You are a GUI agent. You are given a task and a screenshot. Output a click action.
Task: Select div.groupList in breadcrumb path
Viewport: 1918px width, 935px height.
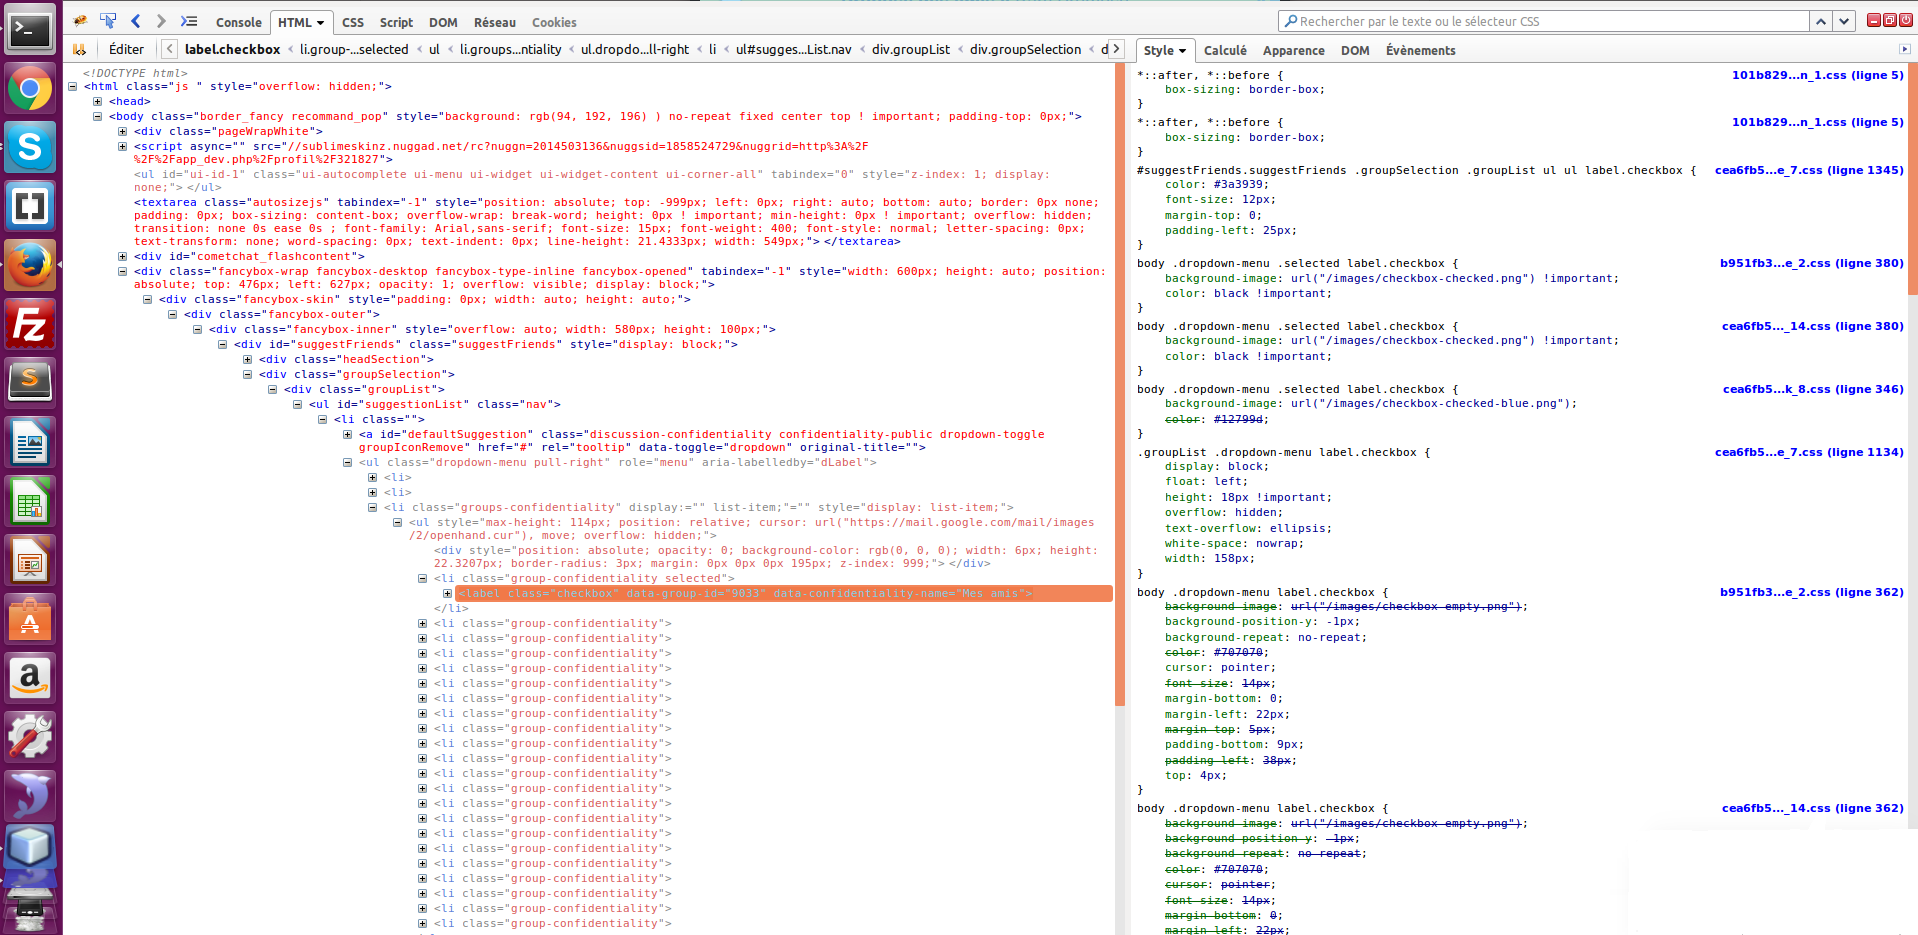pos(911,49)
